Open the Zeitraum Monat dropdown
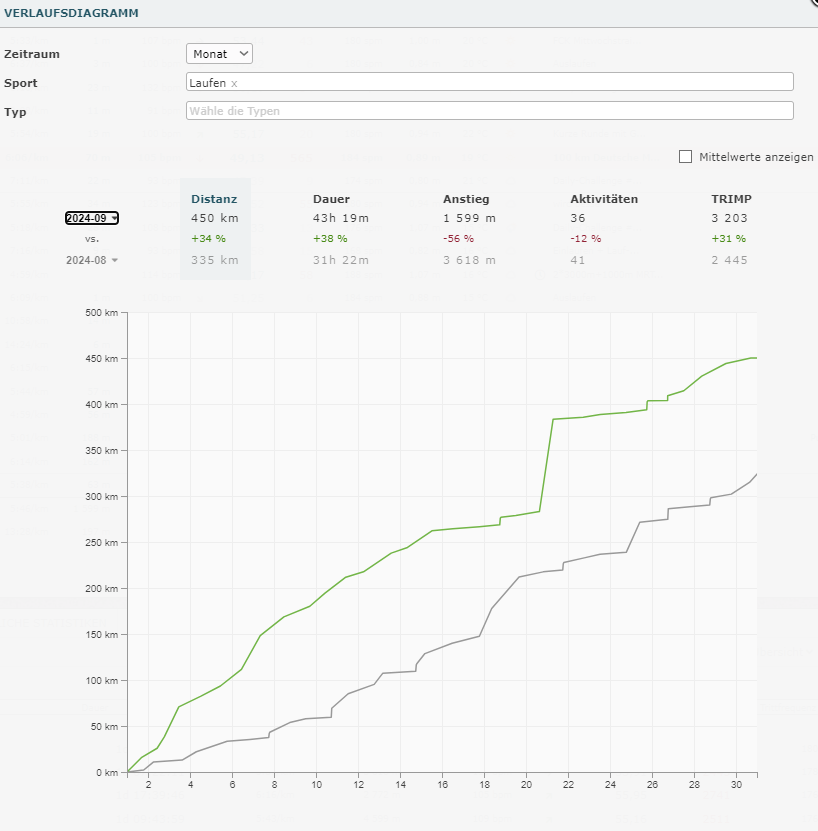The height and width of the screenshot is (831, 818). (x=219, y=54)
